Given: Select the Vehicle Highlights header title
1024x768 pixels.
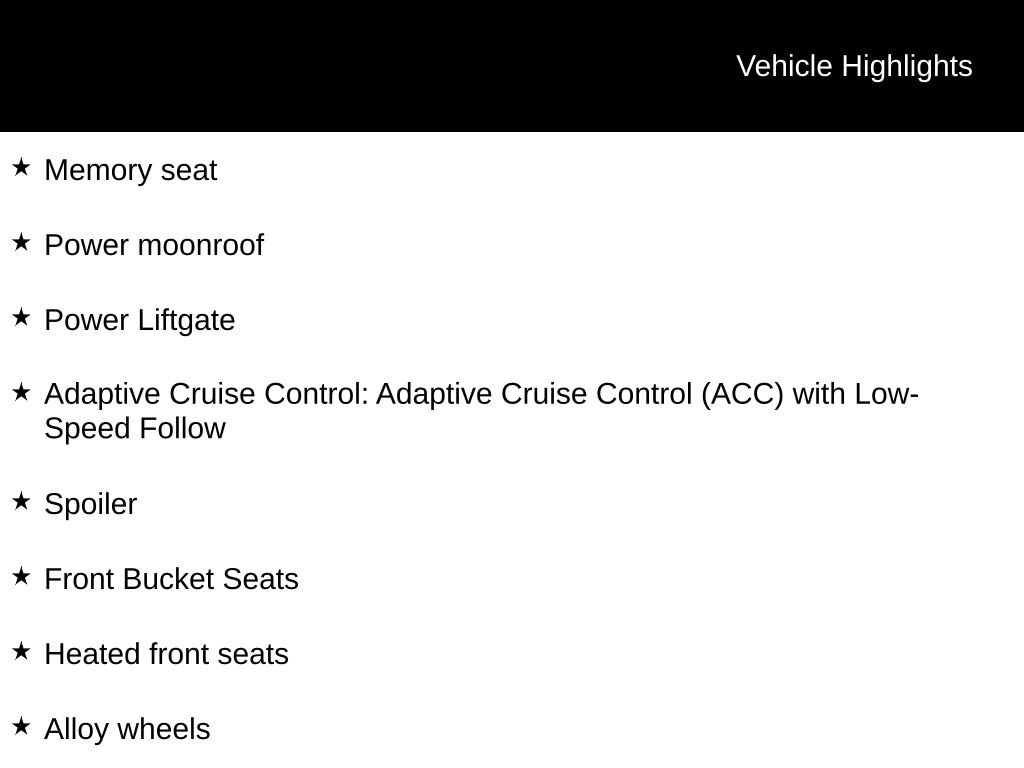Looking at the screenshot, I should (x=854, y=67).
